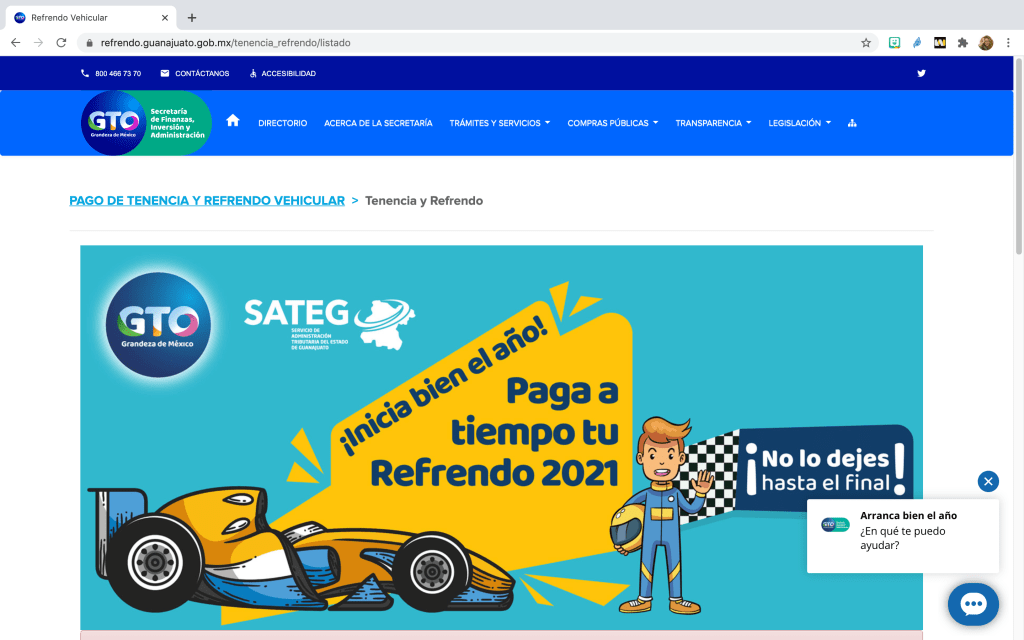Open the chat bubble button
Screen dimensions: 1024x640
[973, 604]
